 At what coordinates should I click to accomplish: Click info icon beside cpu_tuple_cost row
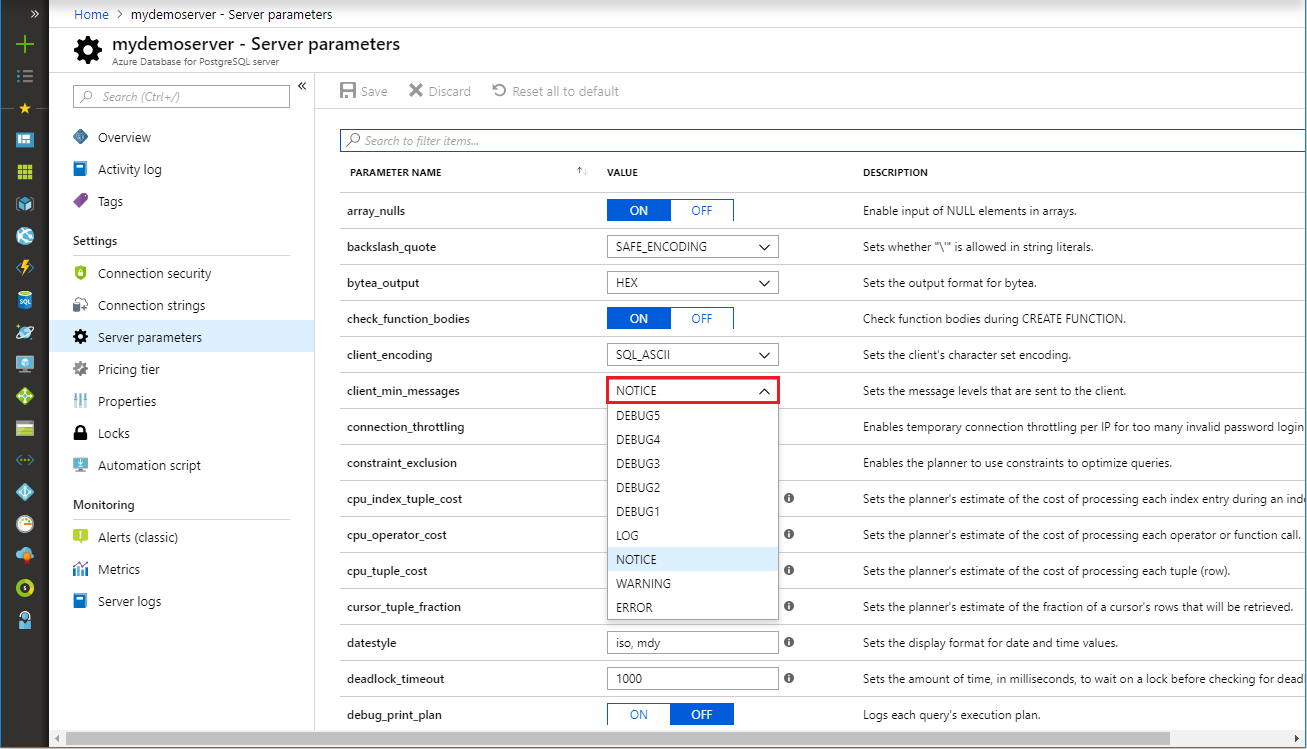tap(789, 570)
